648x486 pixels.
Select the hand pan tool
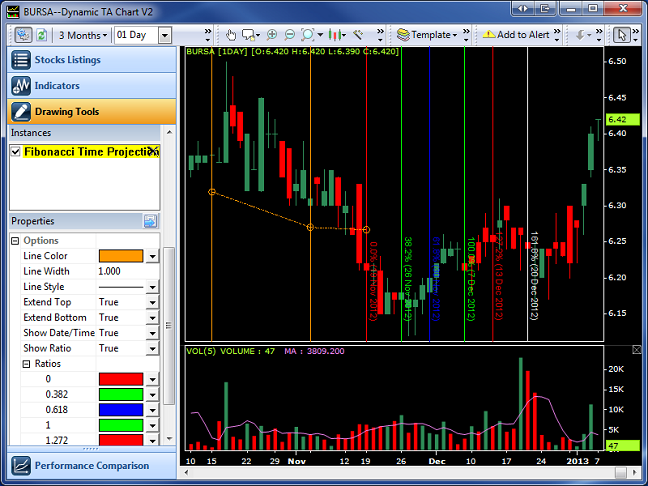coord(231,35)
